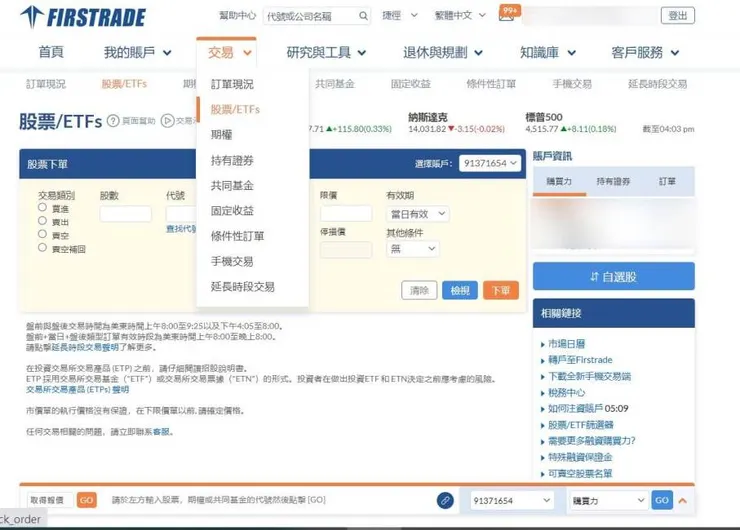Choose 延長時段交易 in 交易 dropdown menu

[x=243, y=286]
